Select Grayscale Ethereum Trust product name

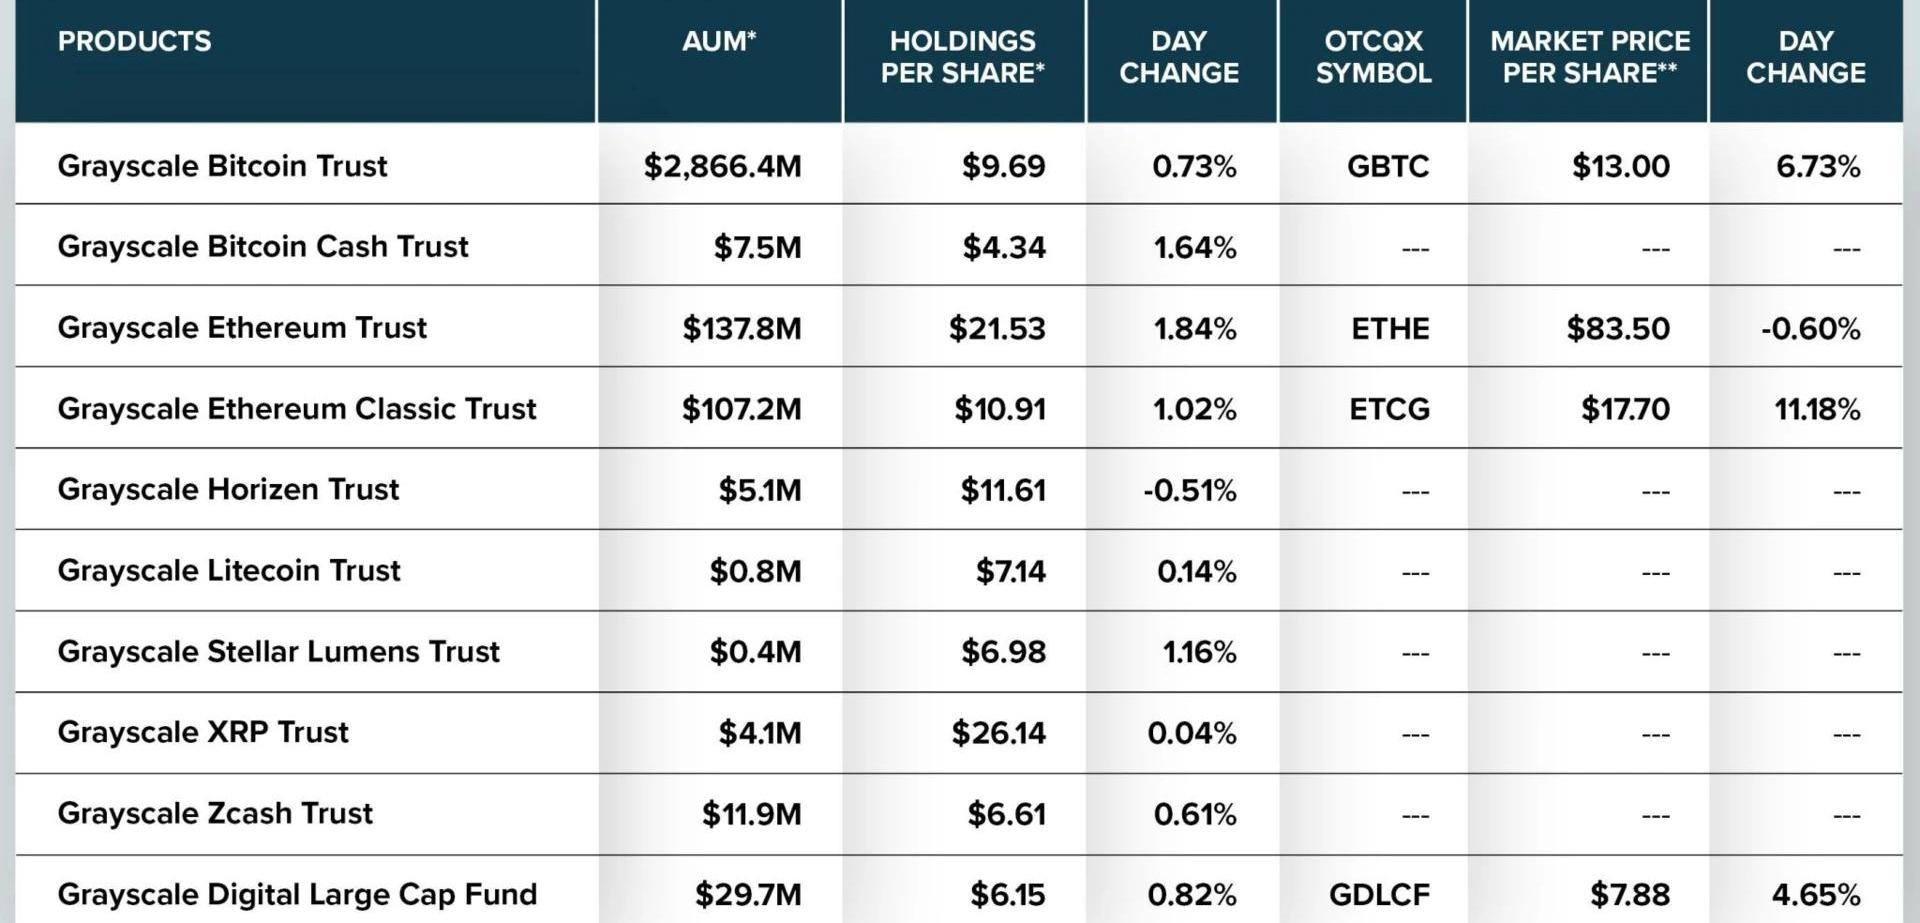(x=242, y=328)
